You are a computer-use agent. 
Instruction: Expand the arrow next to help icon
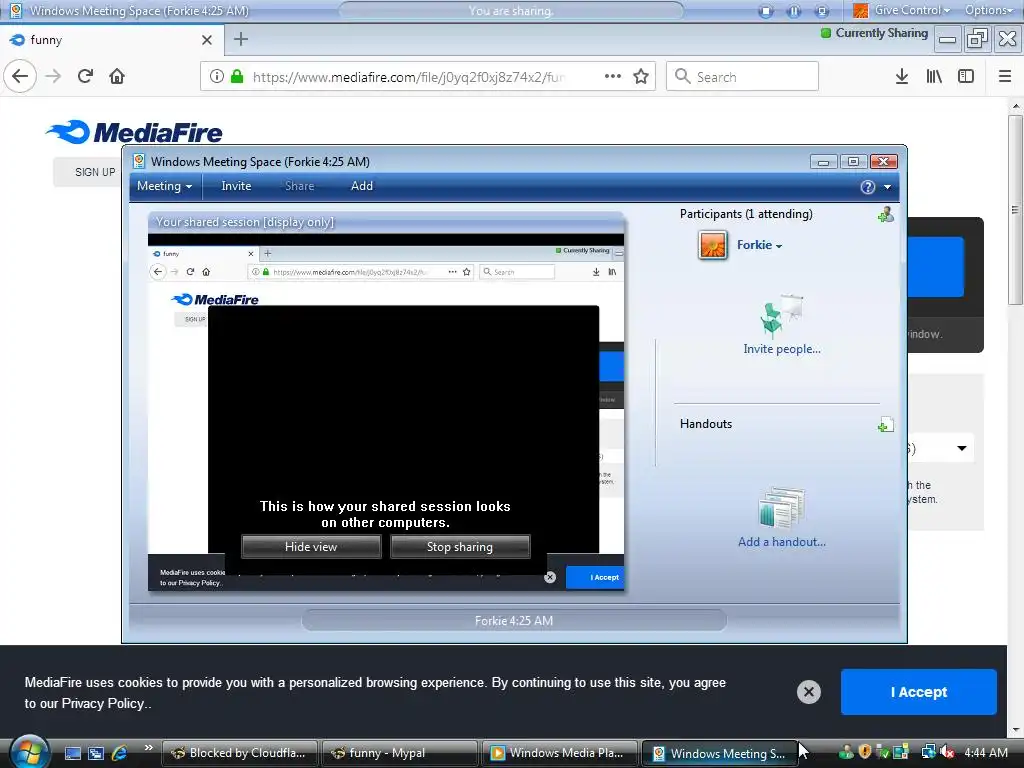point(888,187)
